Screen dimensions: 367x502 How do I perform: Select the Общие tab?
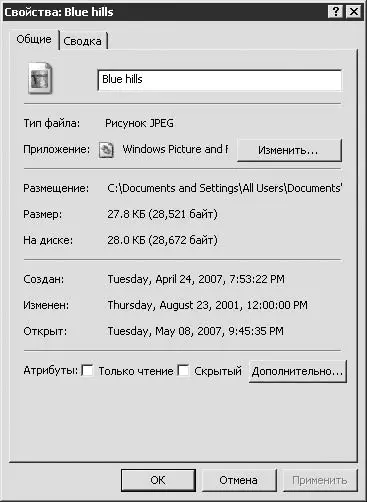click(x=34, y=39)
